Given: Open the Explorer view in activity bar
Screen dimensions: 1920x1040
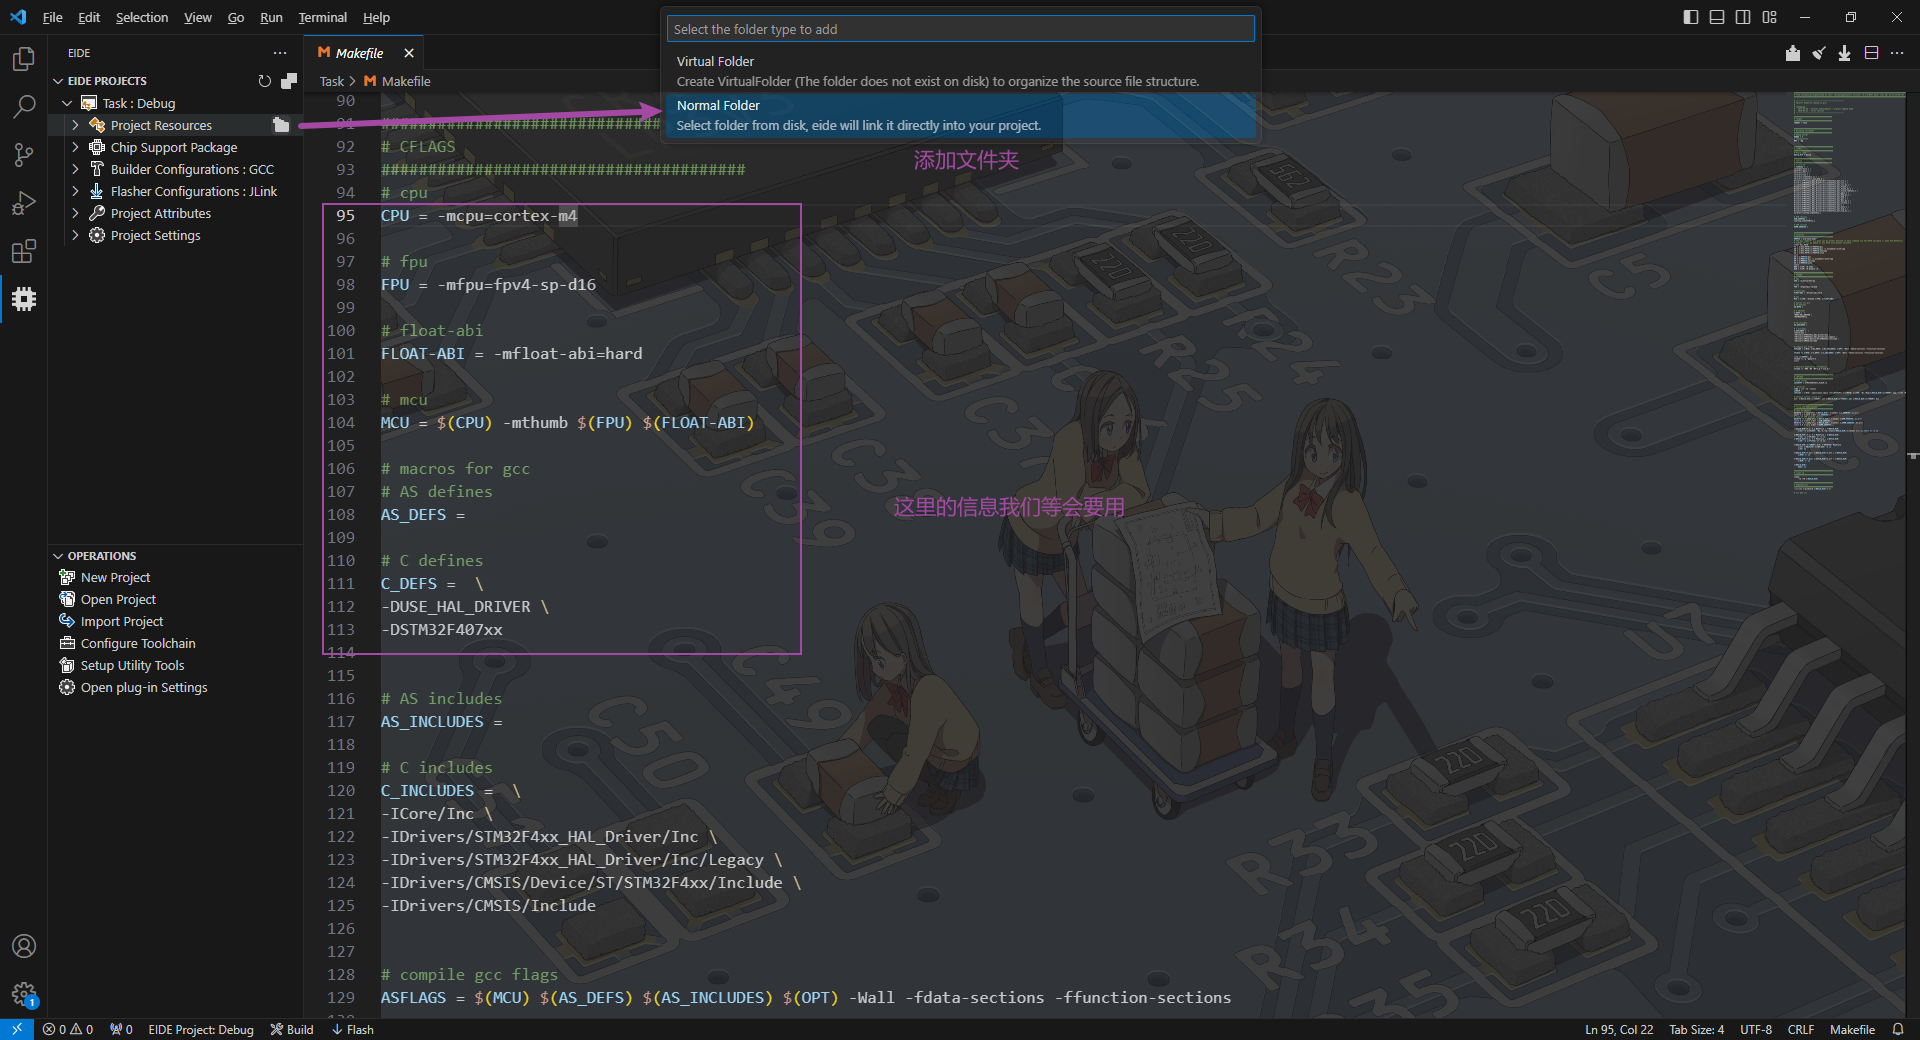Looking at the screenshot, I should (x=23, y=59).
